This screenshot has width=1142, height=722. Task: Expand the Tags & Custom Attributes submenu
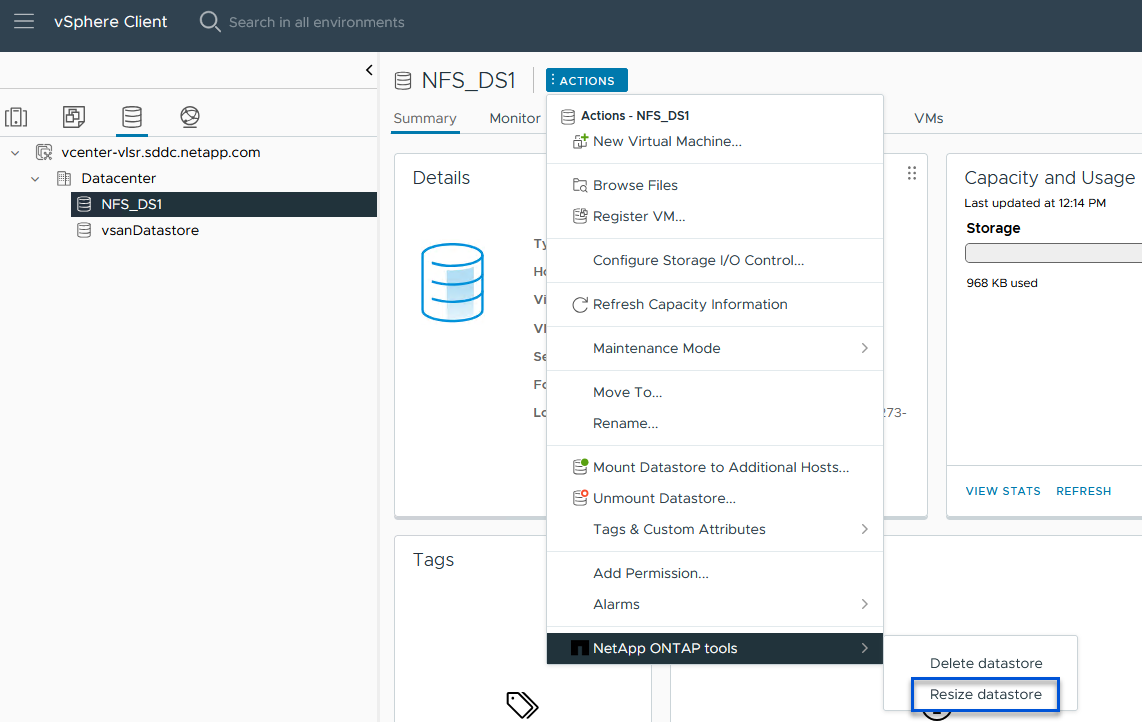715,529
